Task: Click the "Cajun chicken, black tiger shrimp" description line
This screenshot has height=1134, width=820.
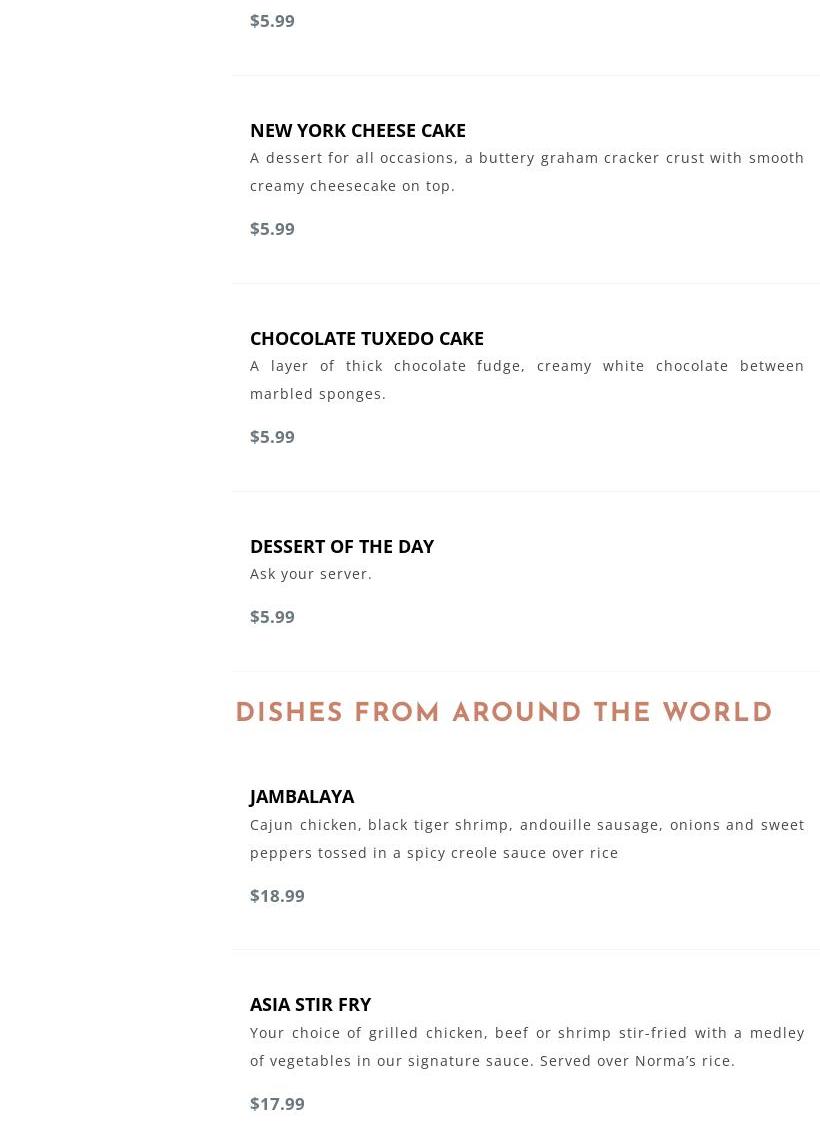Action: (526, 825)
